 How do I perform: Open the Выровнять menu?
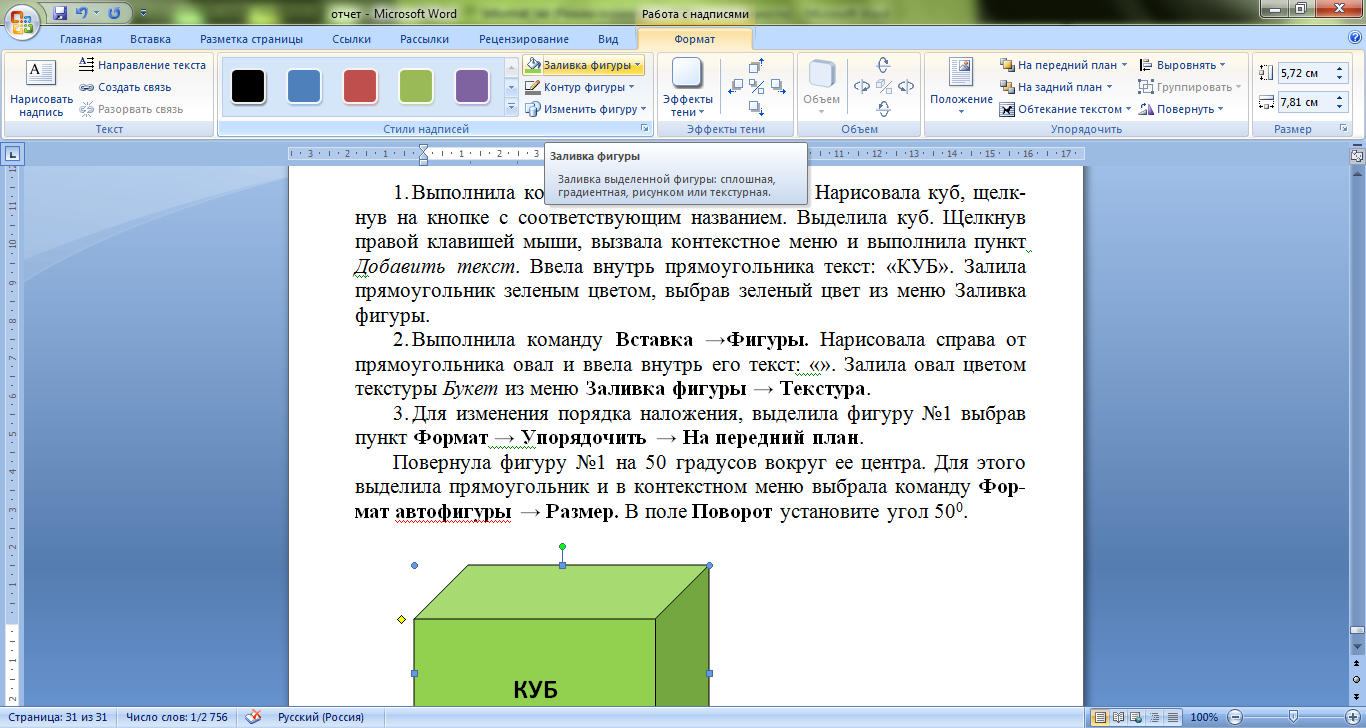1184,65
